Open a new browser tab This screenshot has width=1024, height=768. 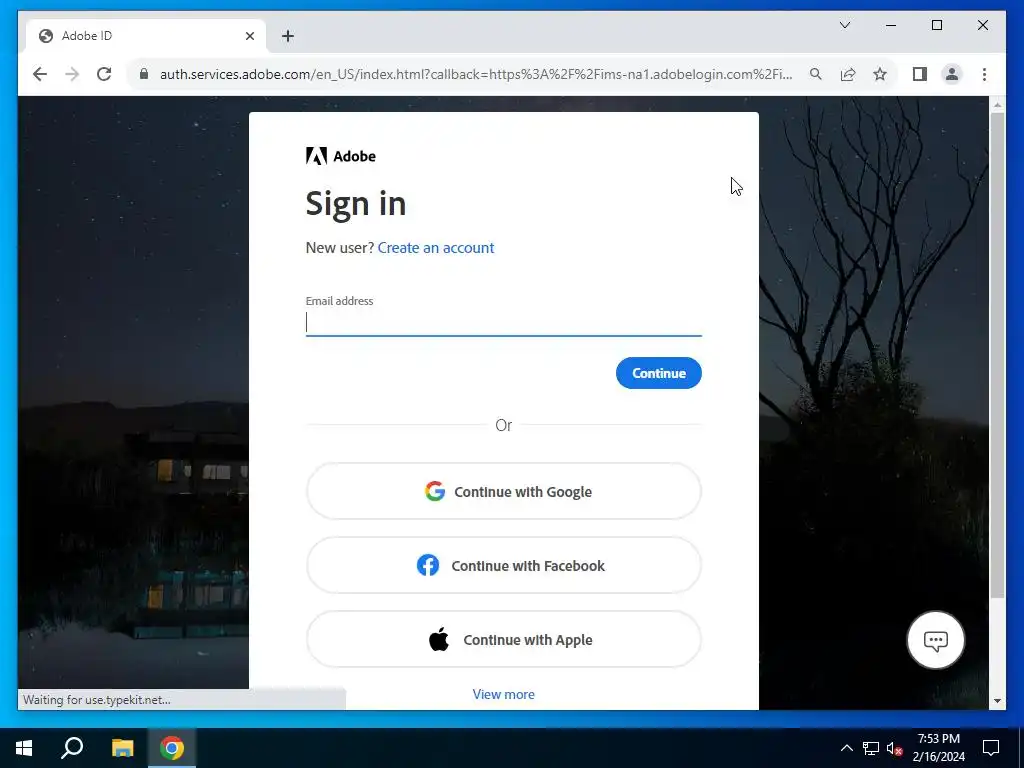click(287, 36)
